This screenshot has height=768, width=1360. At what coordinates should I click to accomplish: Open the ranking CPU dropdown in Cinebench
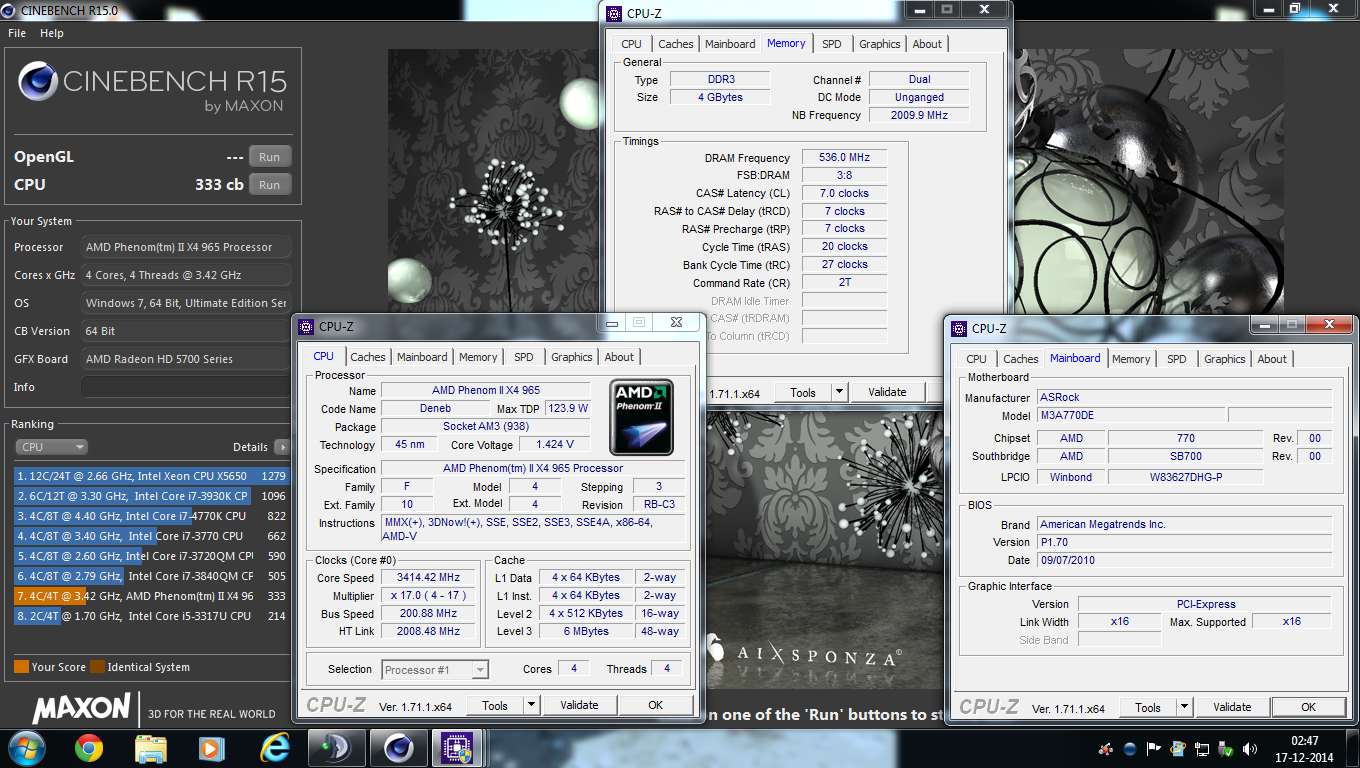pyautogui.click(x=51, y=447)
